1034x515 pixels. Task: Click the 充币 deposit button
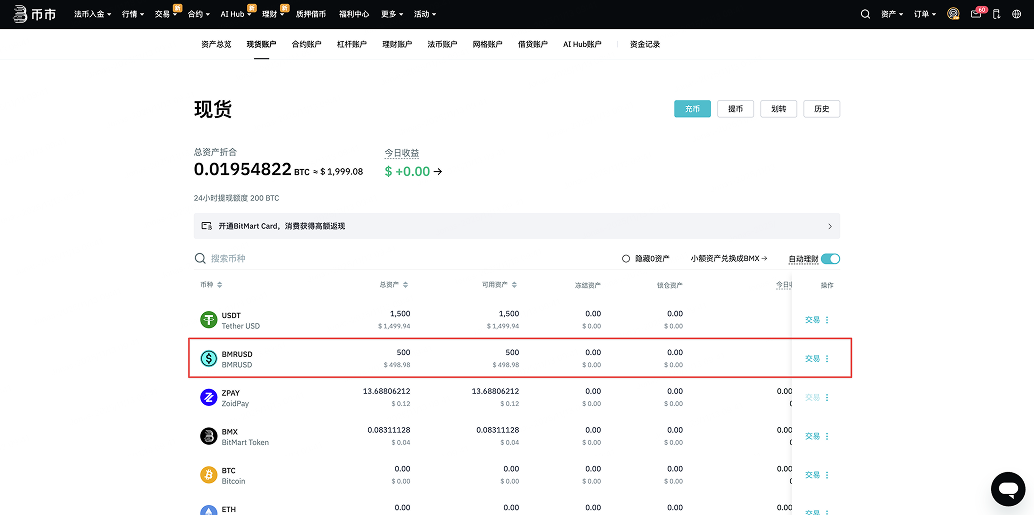click(692, 109)
